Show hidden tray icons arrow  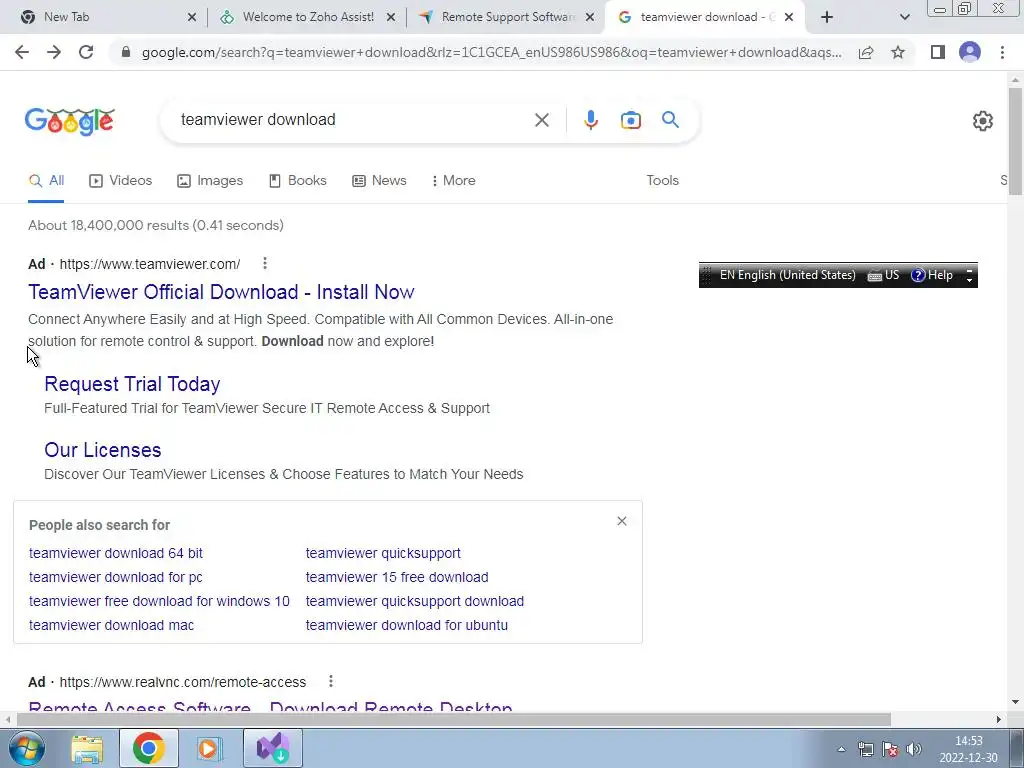[841, 749]
